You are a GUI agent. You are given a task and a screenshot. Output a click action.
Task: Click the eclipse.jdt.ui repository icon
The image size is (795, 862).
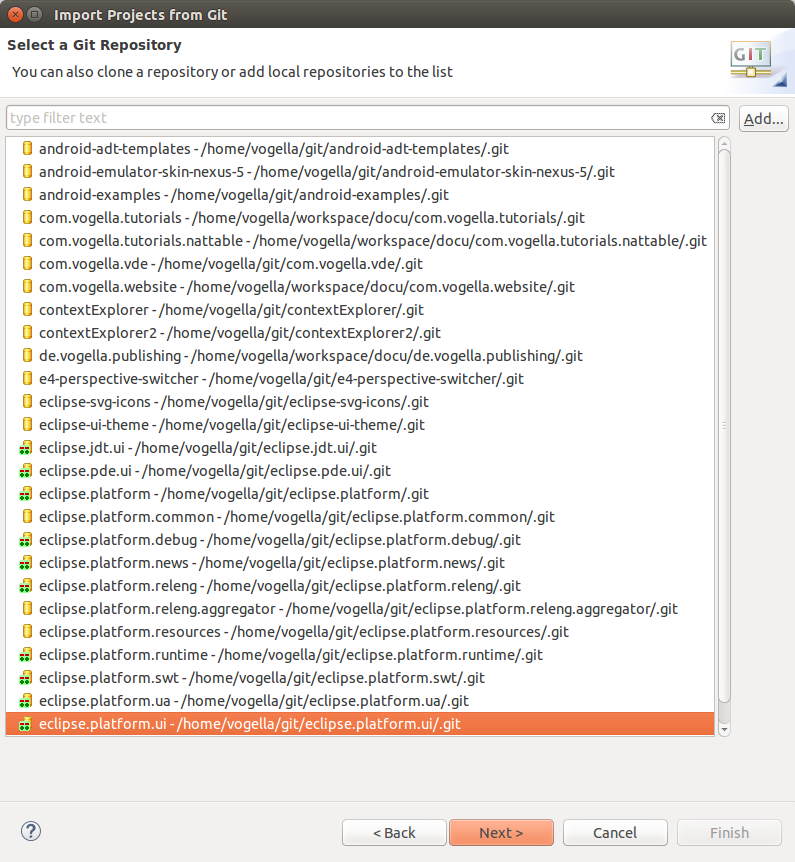pyautogui.click(x=25, y=448)
